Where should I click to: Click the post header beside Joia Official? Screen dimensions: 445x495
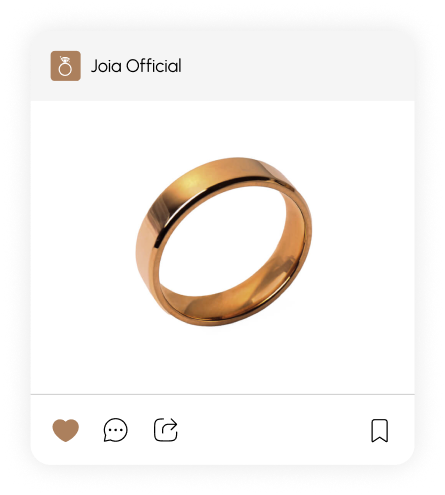tap(223, 66)
